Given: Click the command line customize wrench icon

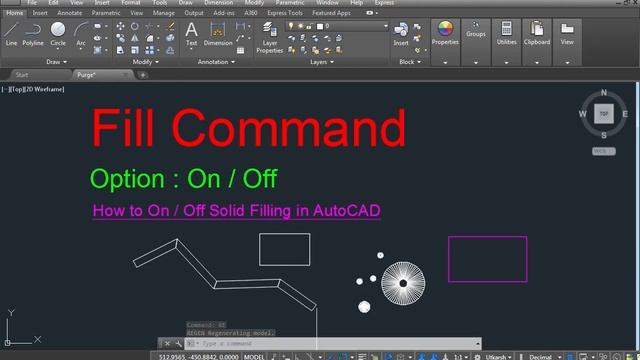Looking at the screenshot, I should pos(179,344).
